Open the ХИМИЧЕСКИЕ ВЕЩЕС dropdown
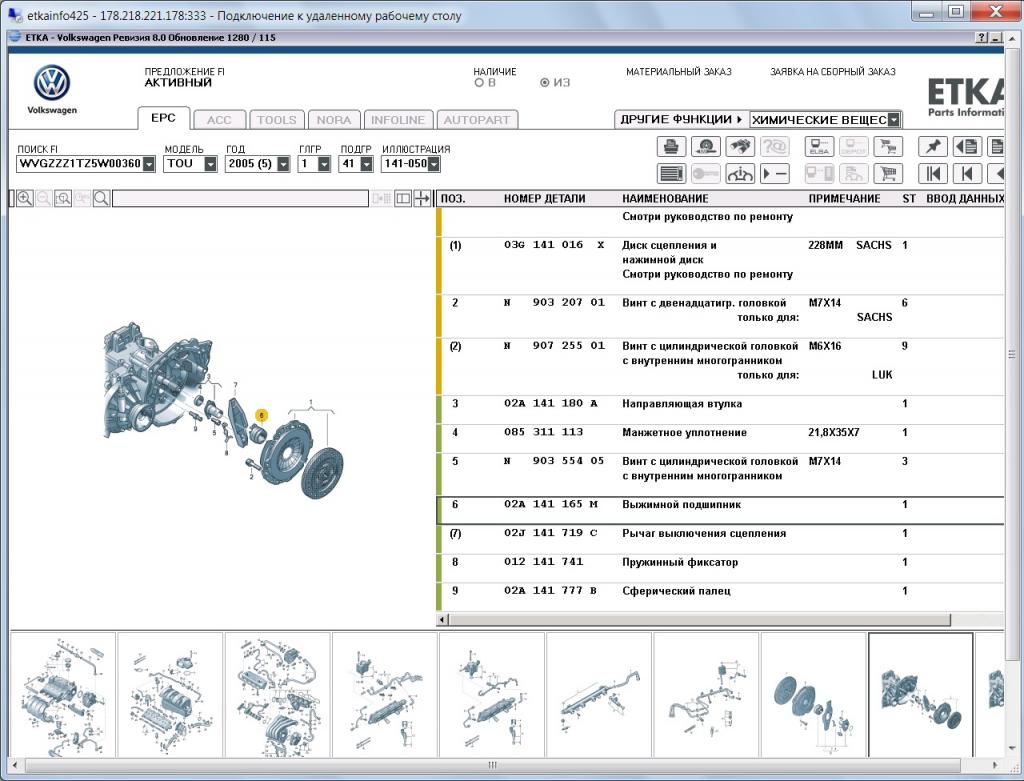This screenshot has width=1024, height=781. 894,120
